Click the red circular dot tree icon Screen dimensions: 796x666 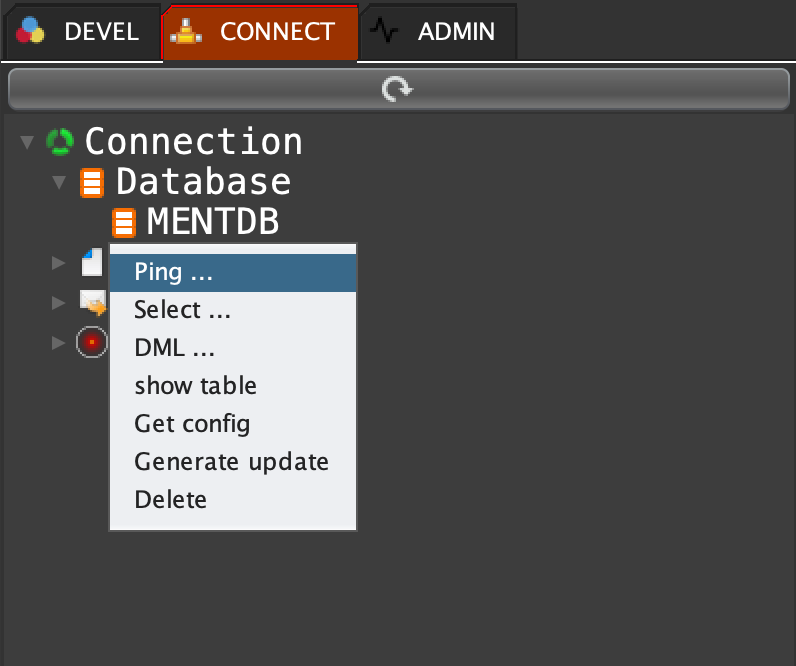pos(92,342)
